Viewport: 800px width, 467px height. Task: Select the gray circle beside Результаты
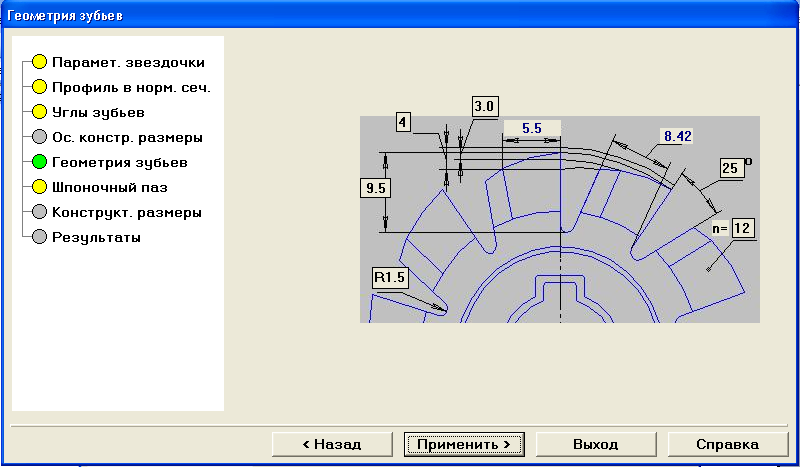click(x=39, y=237)
